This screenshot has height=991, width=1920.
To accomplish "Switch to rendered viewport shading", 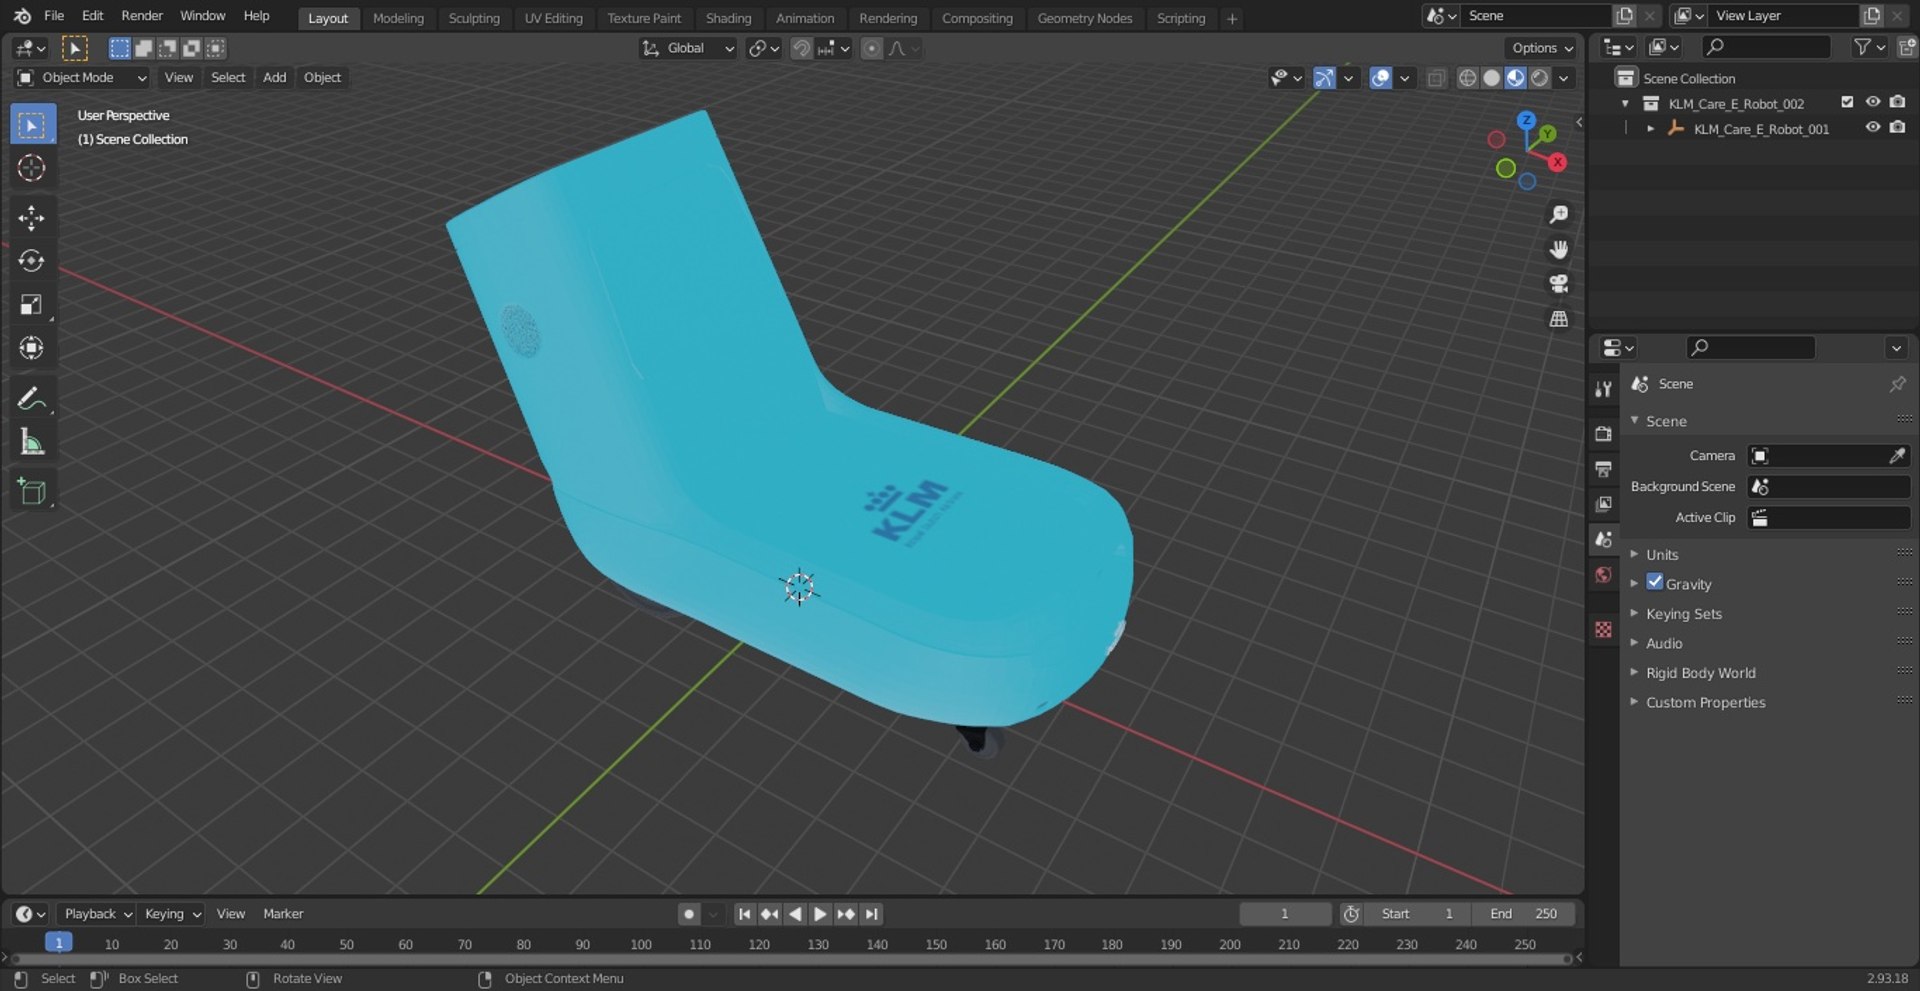I will 1540,78.
